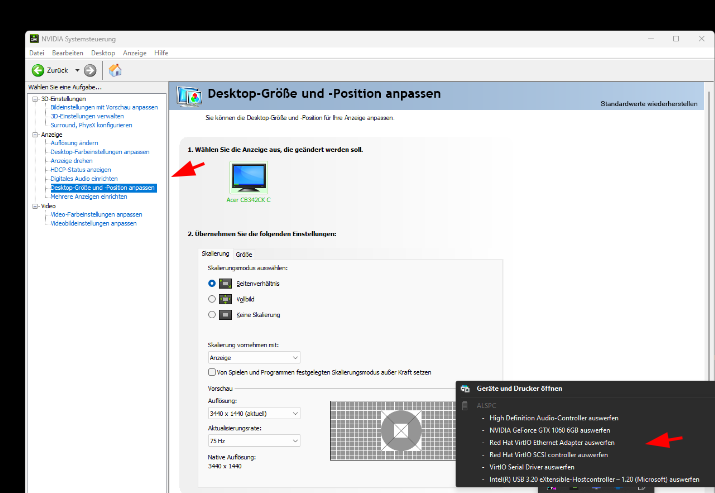This screenshot has height=493, width=715.
Task: Open HDCP-Status anzeigen page
Action: (x=81, y=170)
